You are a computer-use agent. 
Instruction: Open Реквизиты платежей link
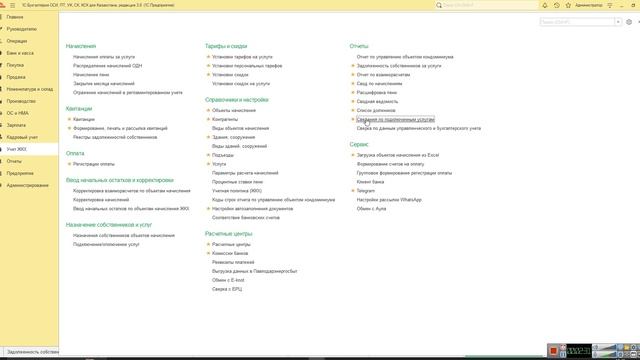point(233,262)
